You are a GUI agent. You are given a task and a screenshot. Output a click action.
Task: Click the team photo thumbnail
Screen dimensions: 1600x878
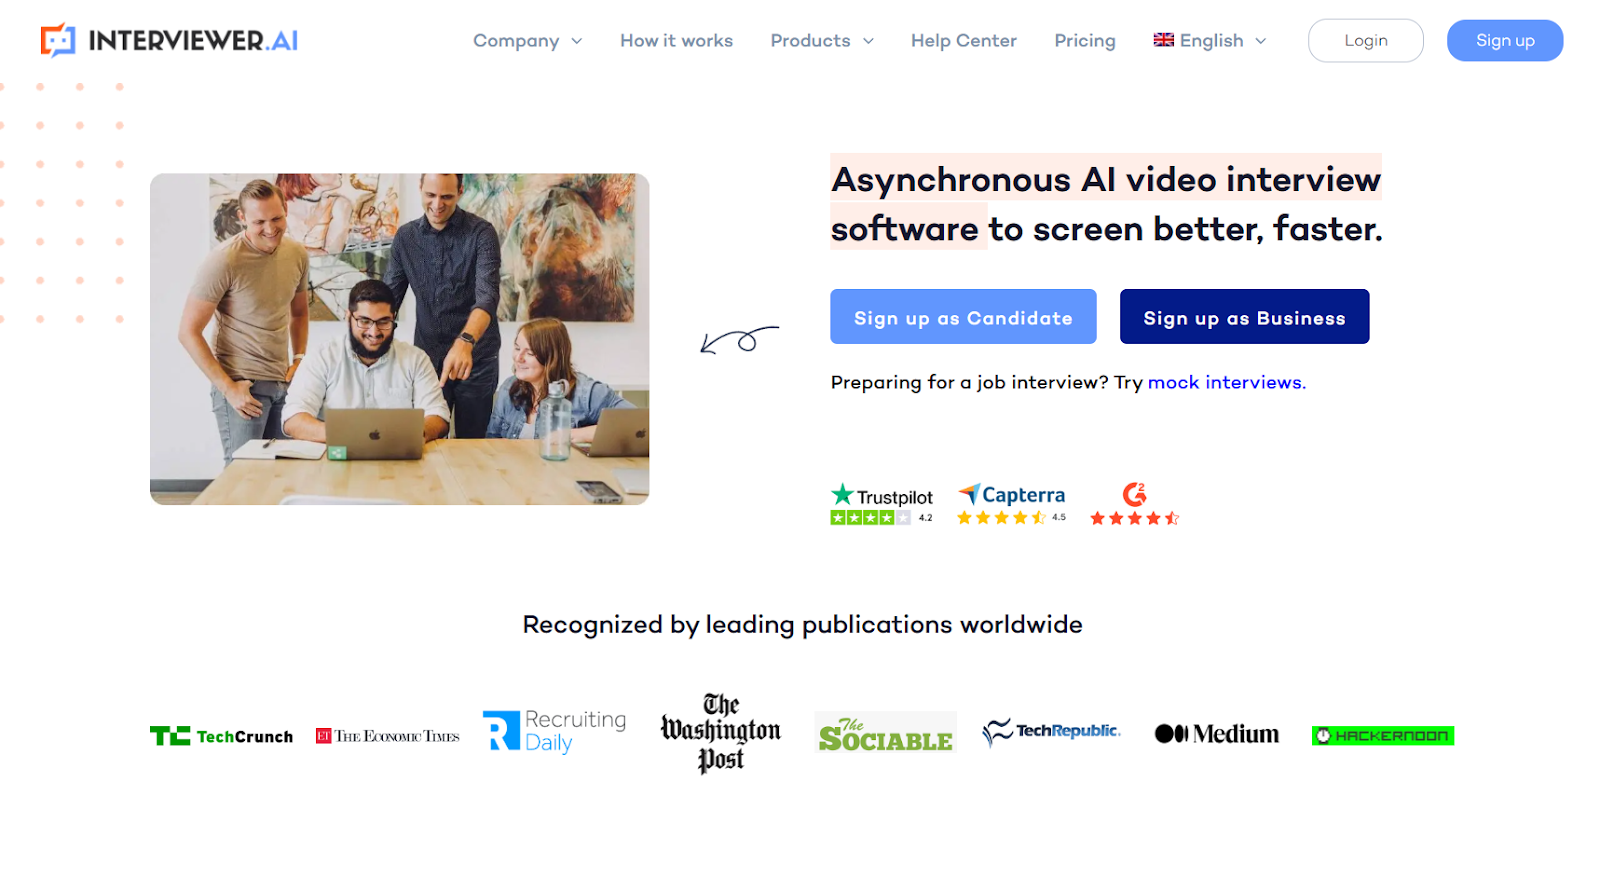399,339
